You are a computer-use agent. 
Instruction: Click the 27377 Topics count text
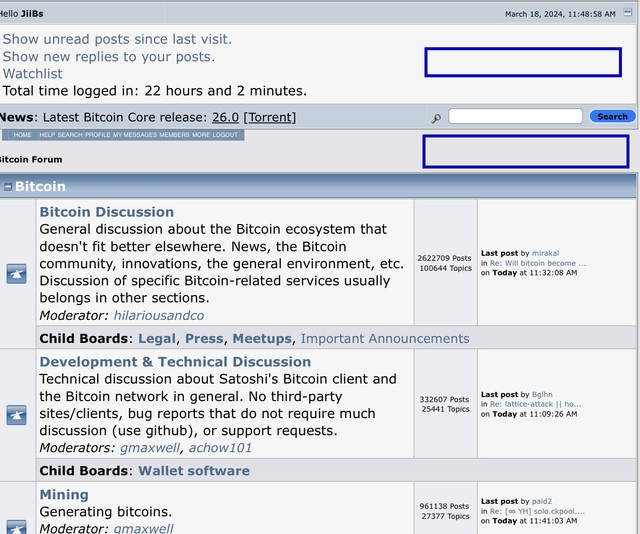pyautogui.click(x=445, y=516)
